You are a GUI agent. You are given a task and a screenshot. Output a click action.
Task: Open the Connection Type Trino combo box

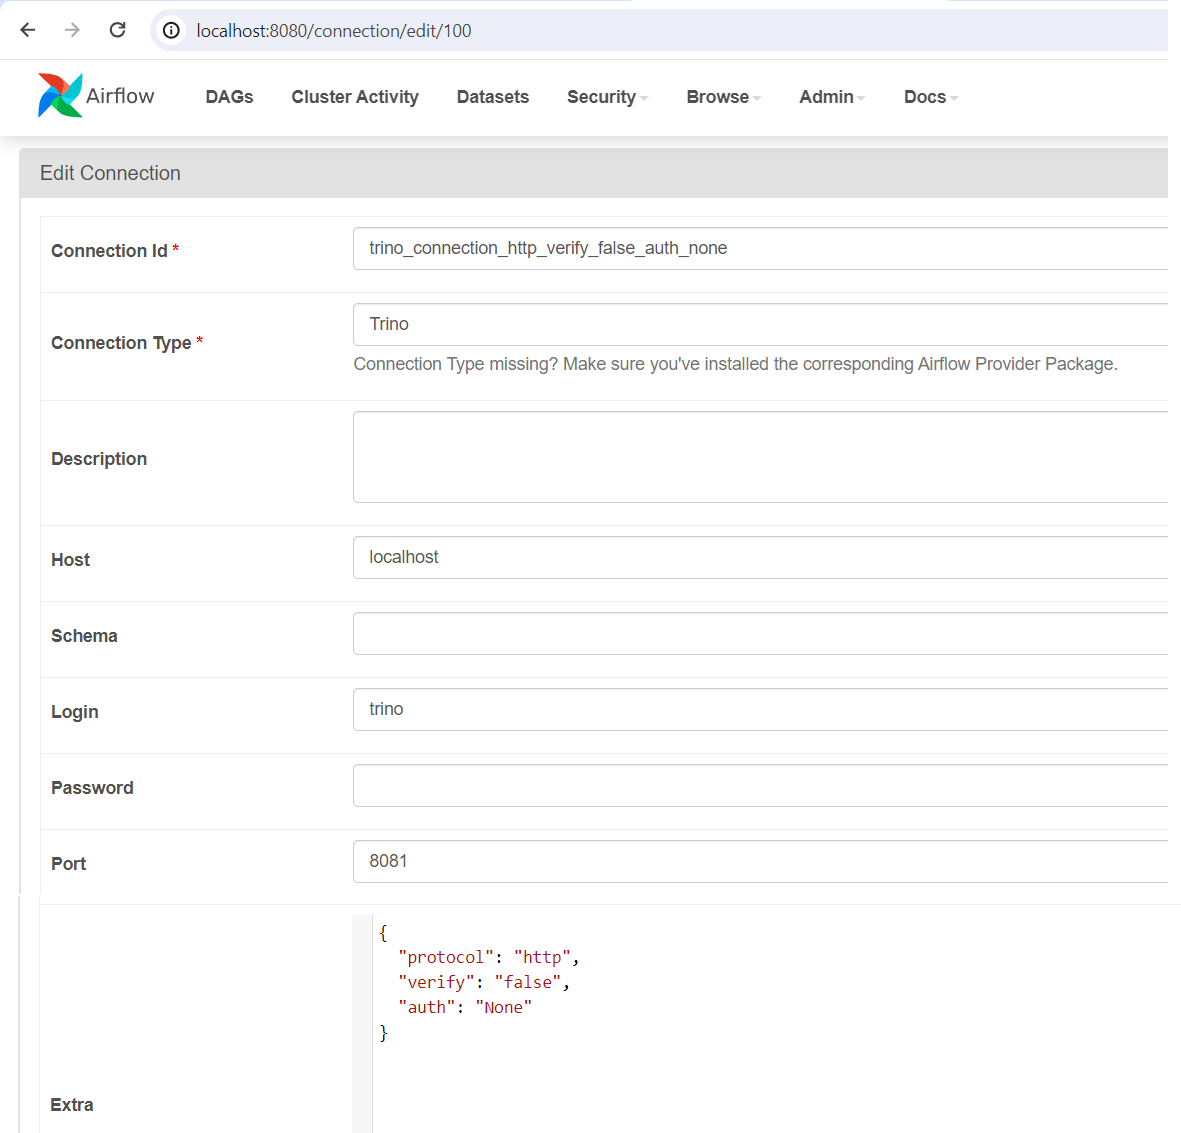tap(761, 325)
